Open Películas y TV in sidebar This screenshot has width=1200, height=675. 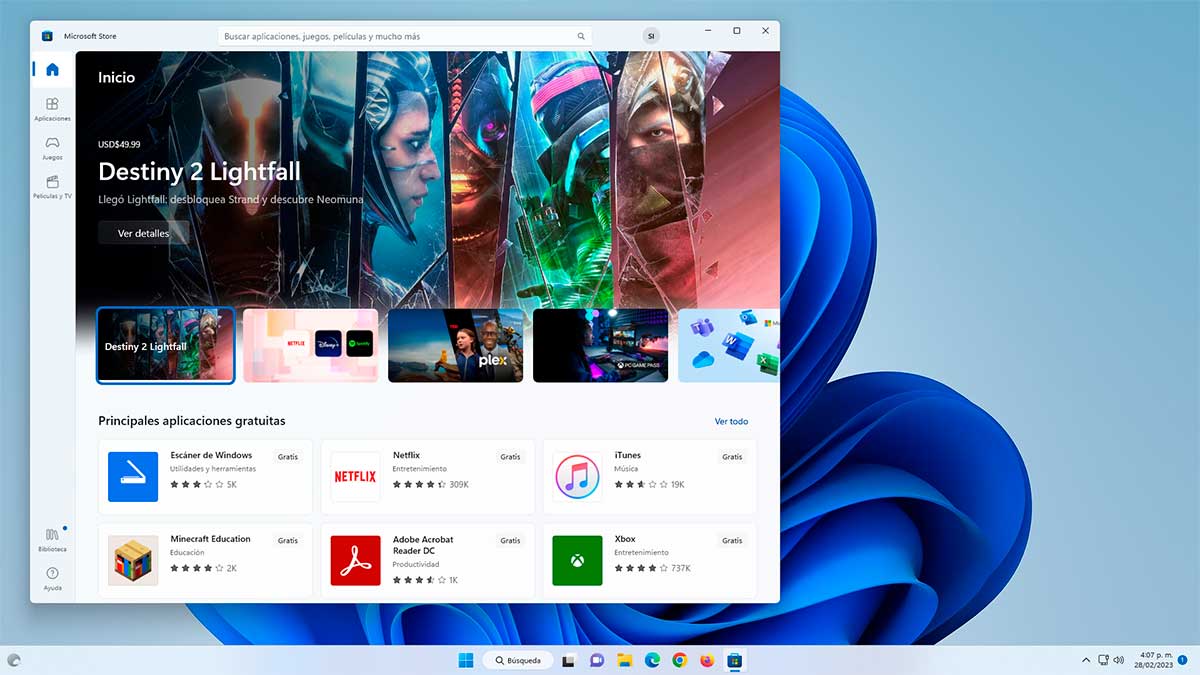coord(52,187)
